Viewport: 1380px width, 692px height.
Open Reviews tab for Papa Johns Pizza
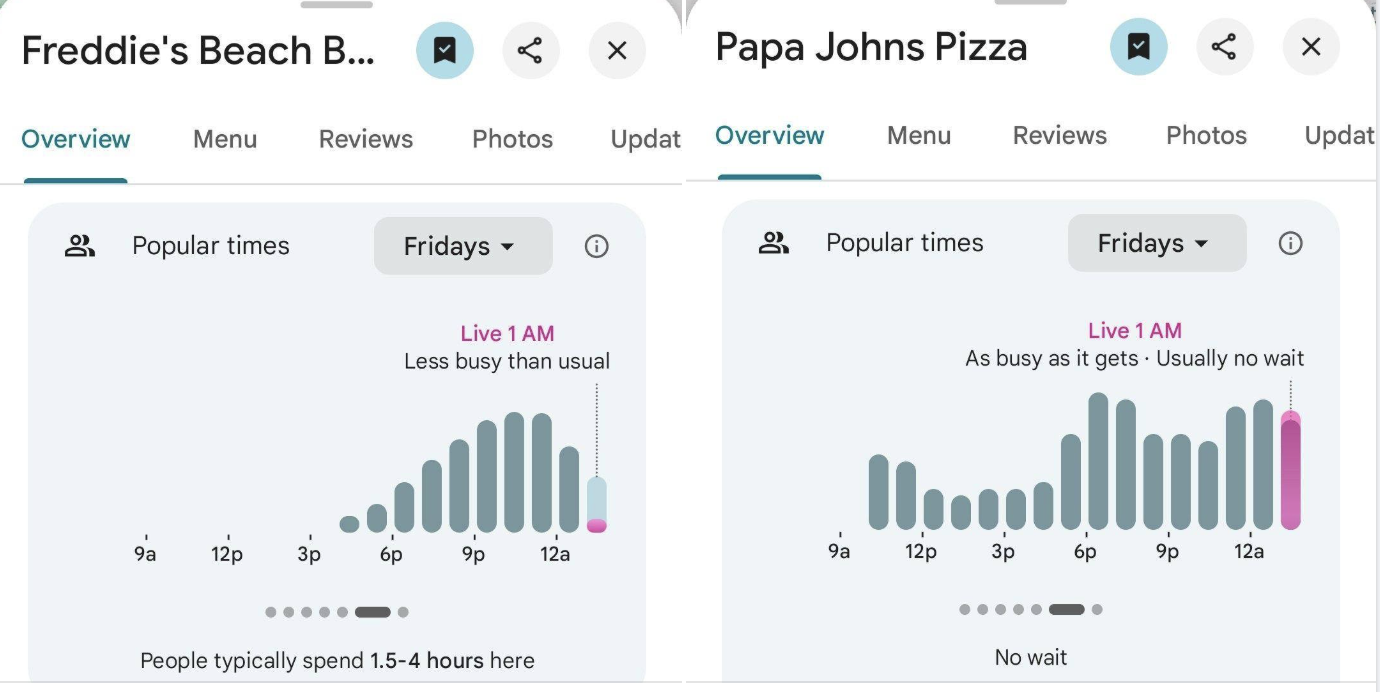pyautogui.click(x=1059, y=135)
